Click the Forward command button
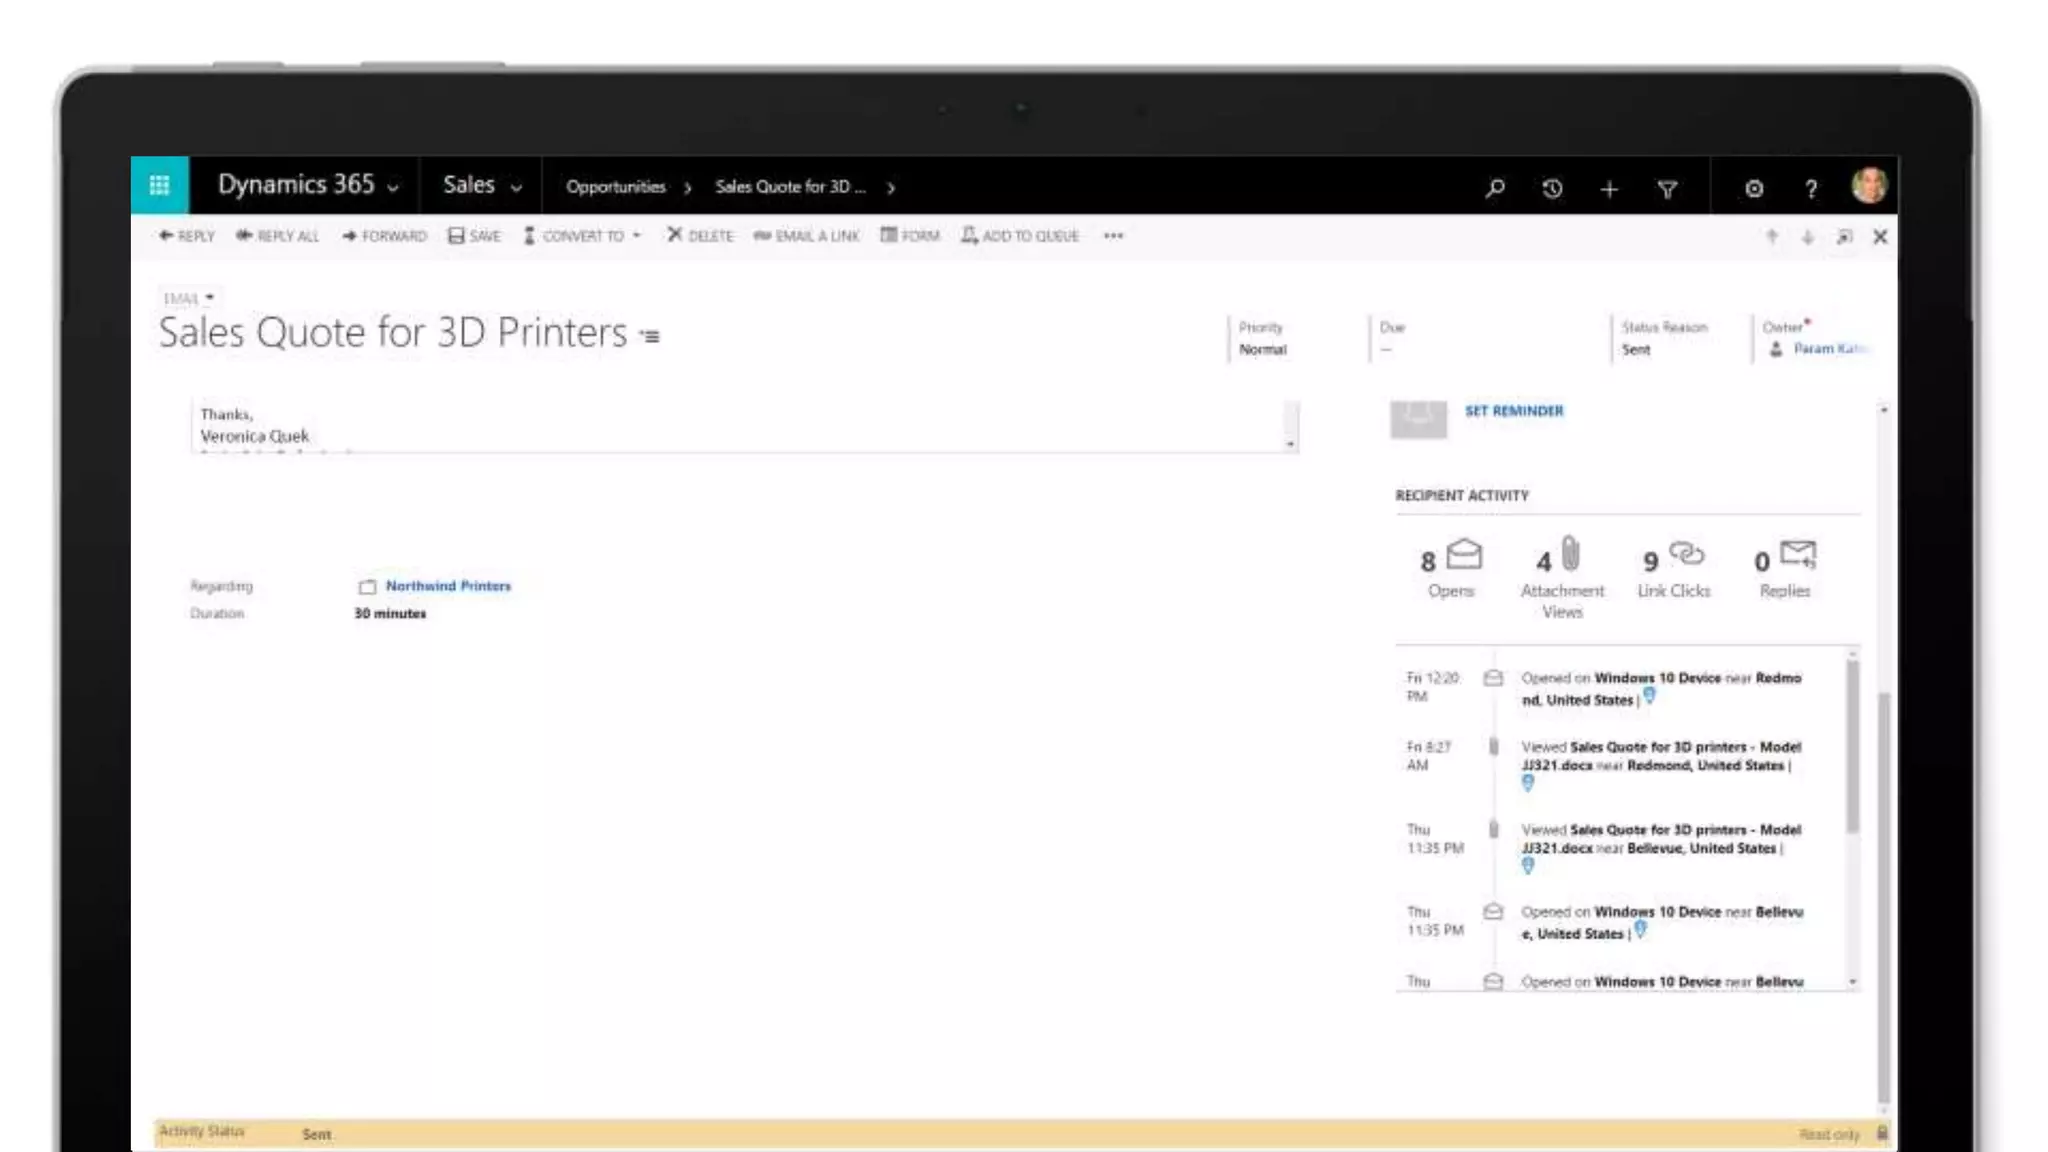 point(384,236)
